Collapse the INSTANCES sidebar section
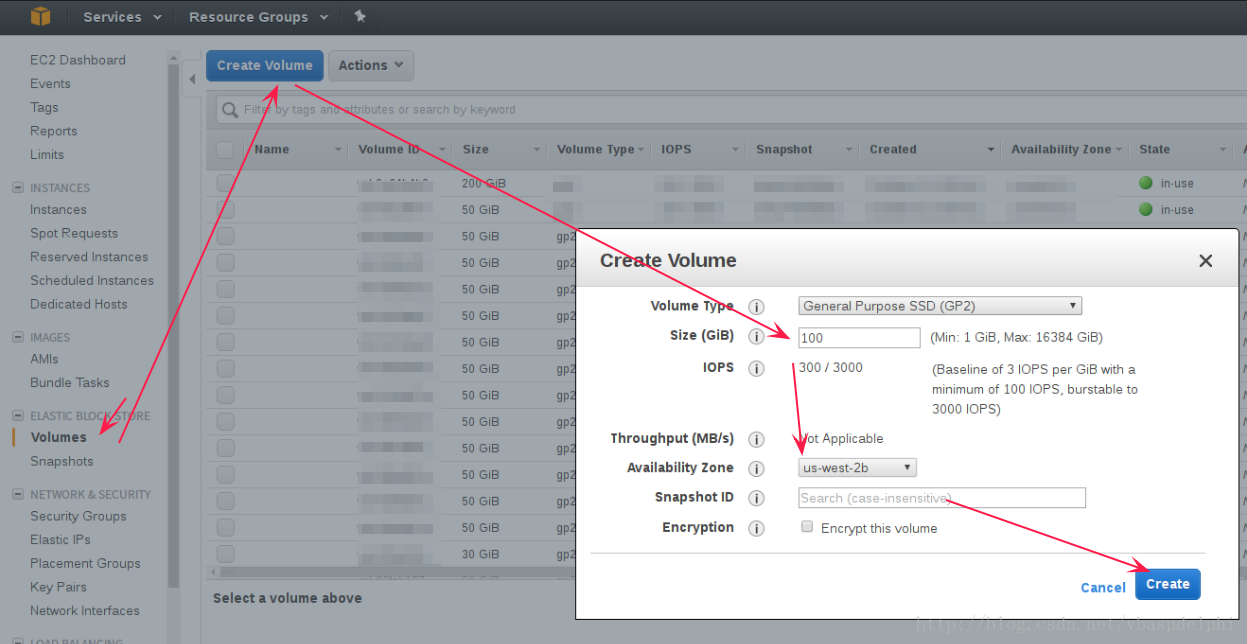Viewport: 1247px width, 644px height. [x=17, y=187]
